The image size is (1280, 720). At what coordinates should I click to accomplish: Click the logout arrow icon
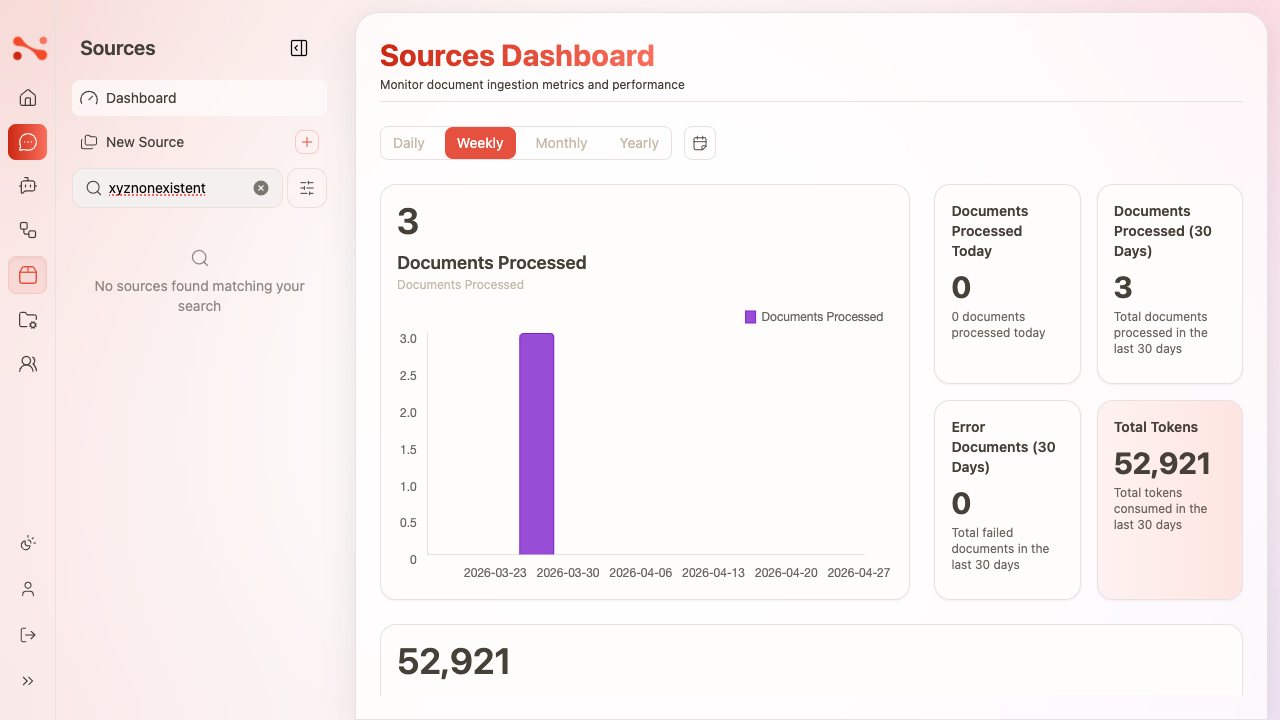[28, 635]
